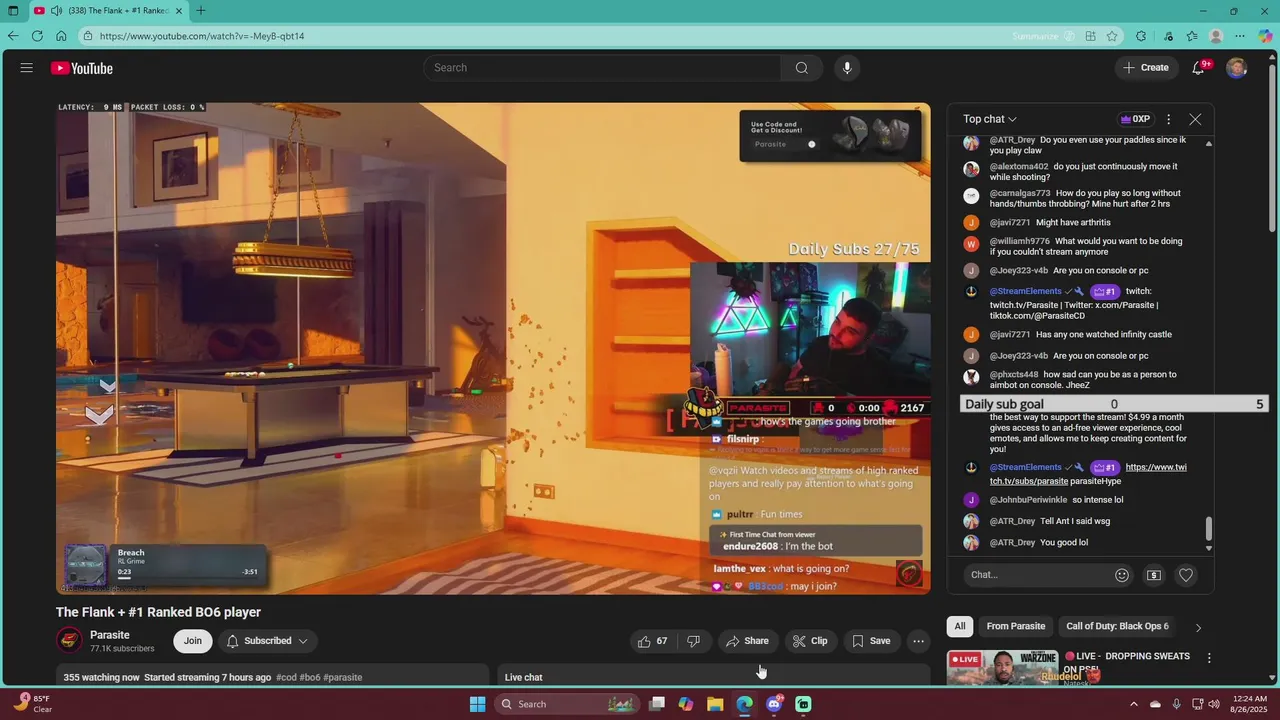This screenshot has width=1280, height=720.
Task: Expand the Subscribed notification dropdown
Action: 267,641
